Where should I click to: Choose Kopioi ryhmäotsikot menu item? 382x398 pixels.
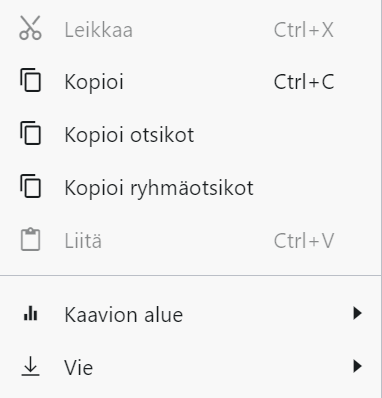coord(190,187)
